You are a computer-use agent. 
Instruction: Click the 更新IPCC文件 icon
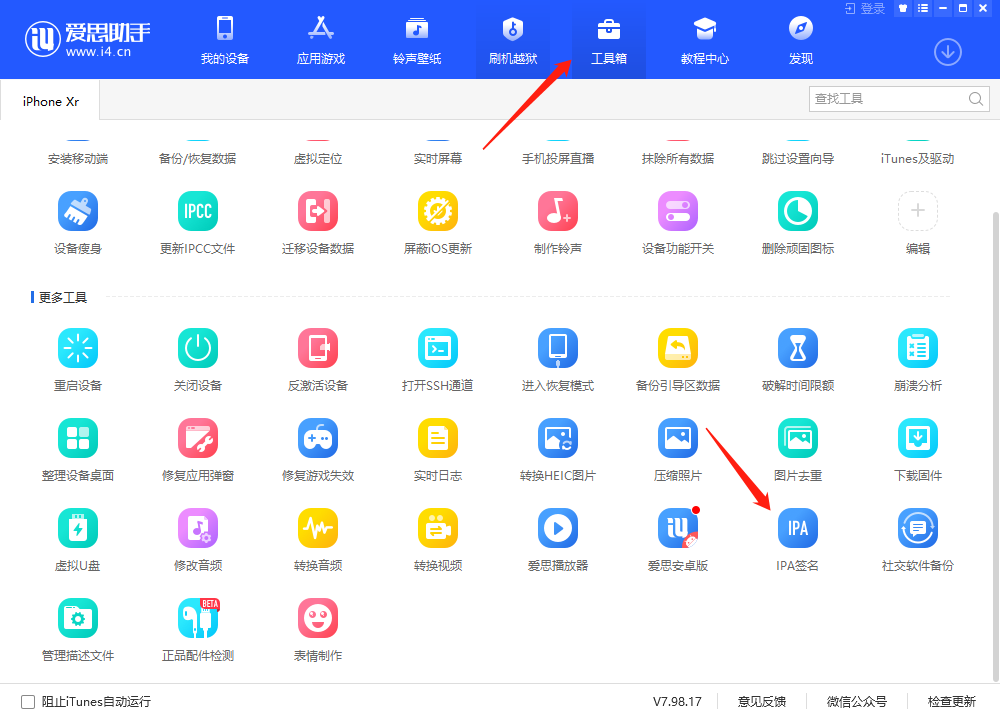[x=198, y=211]
